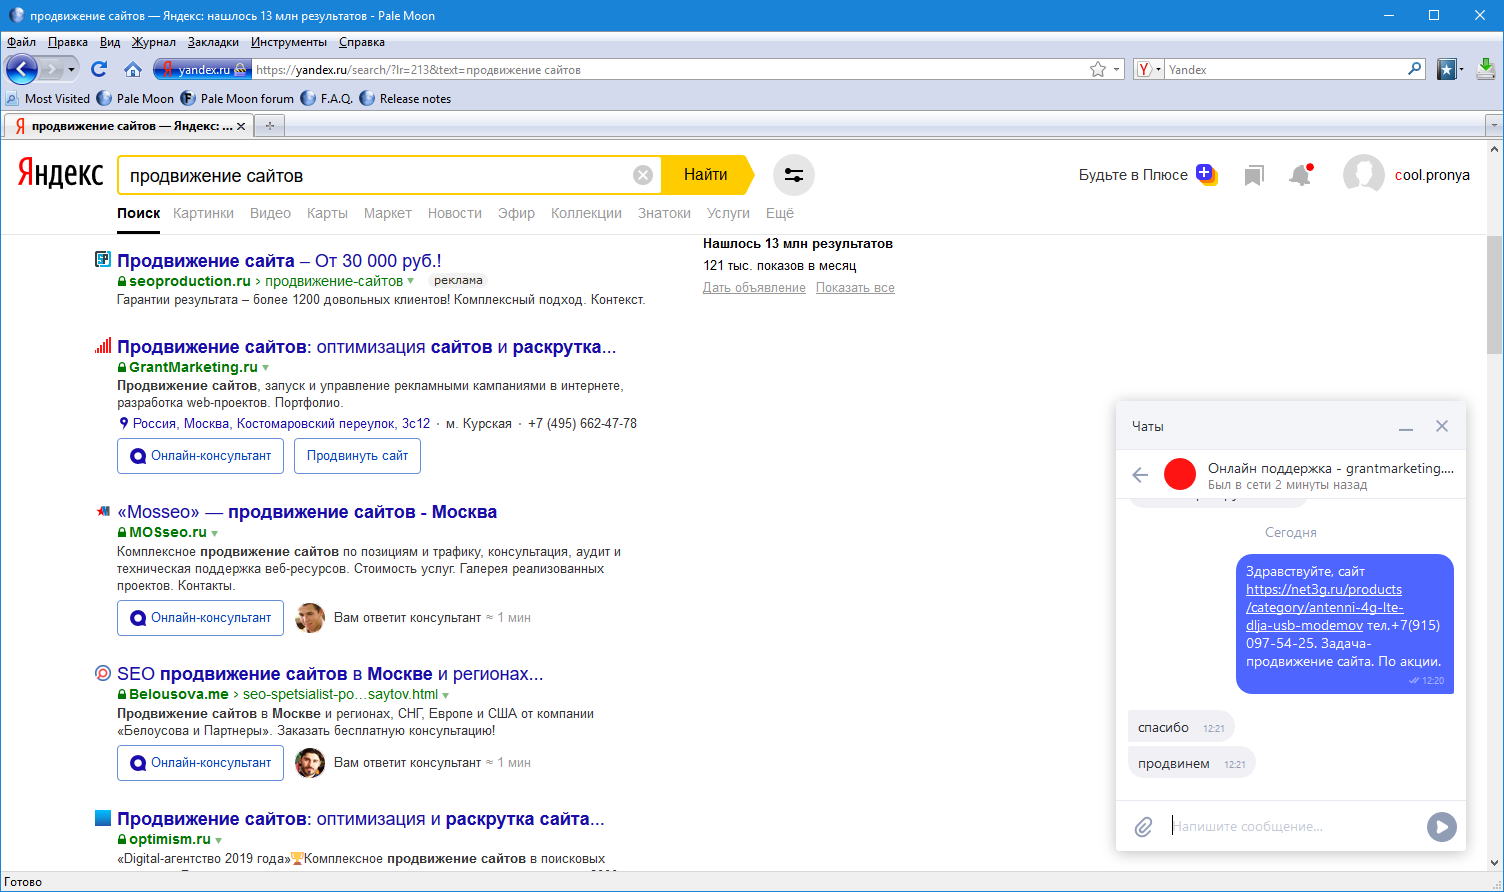Switch to the Новости search tab
The width and height of the screenshot is (1504, 892).
[x=455, y=213]
